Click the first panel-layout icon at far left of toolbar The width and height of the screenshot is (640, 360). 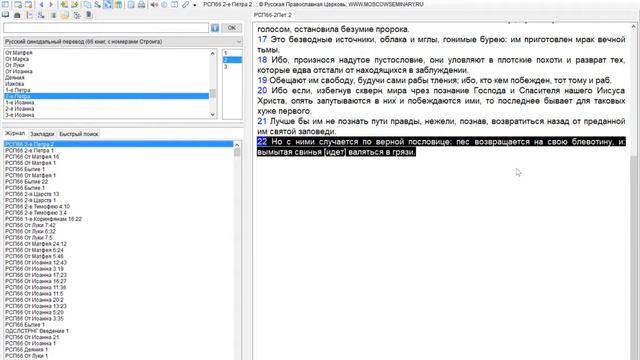tap(5, 4)
